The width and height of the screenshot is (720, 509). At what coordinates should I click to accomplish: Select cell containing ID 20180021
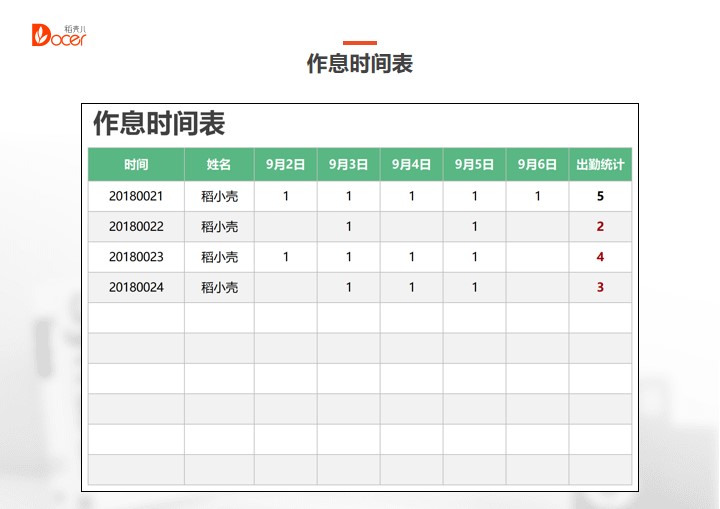136,197
